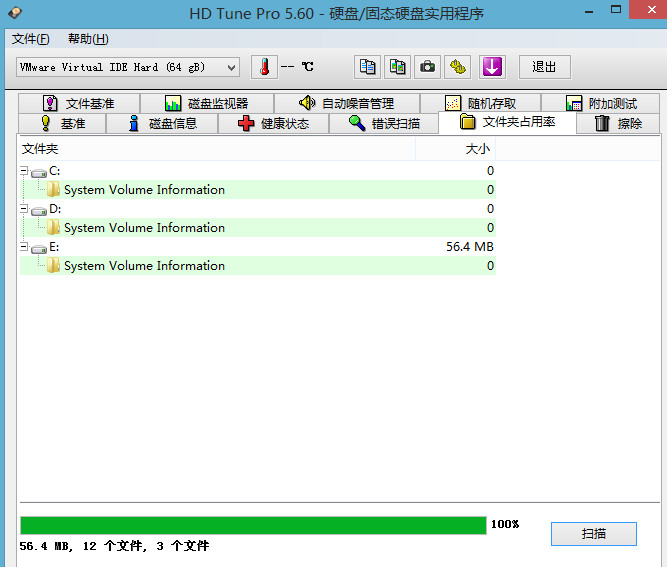
Task: Close the HD Tune Pro window
Action: point(651,10)
